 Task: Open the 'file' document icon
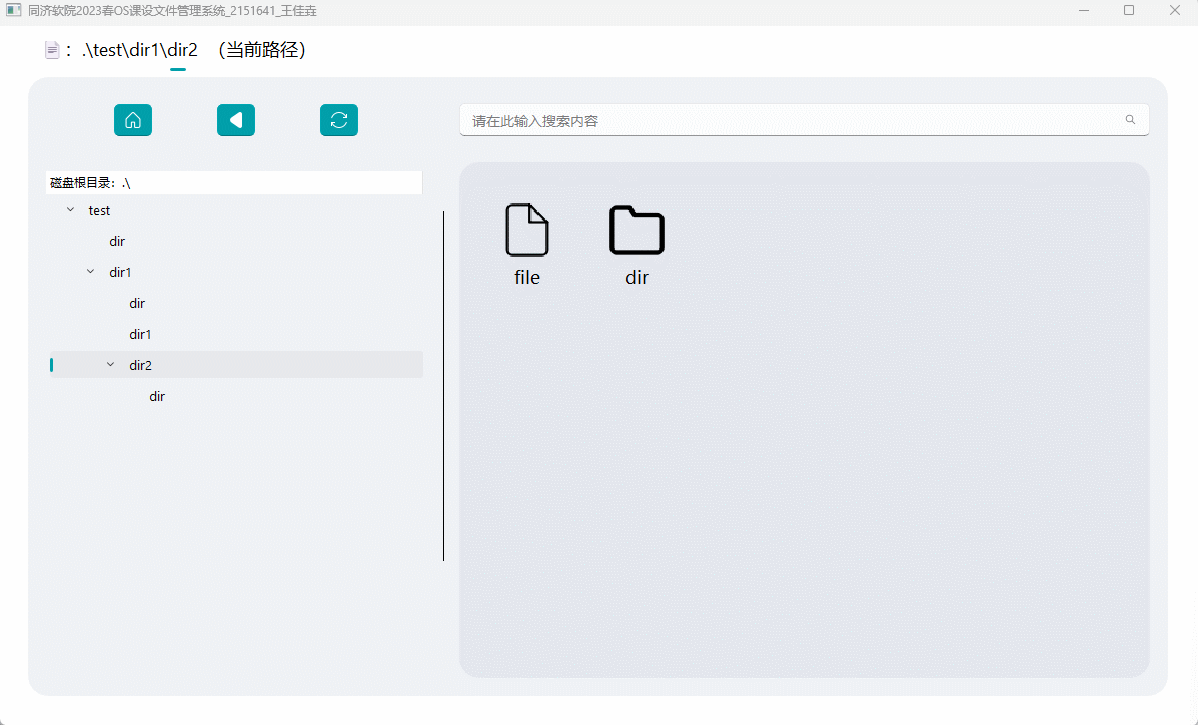pyautogui.click(x=527, y=230)
